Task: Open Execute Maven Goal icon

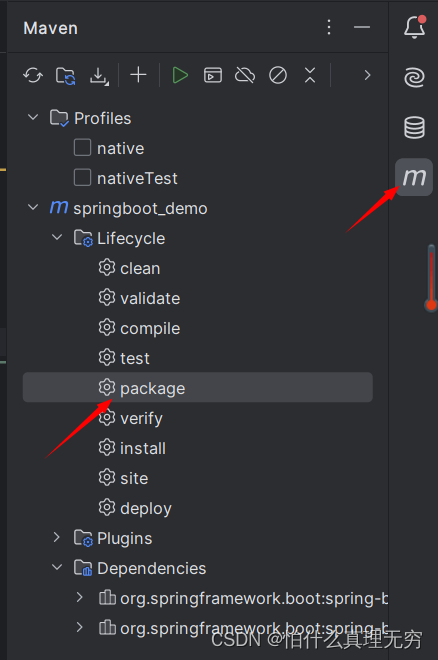Action: (x=213, y=75)
